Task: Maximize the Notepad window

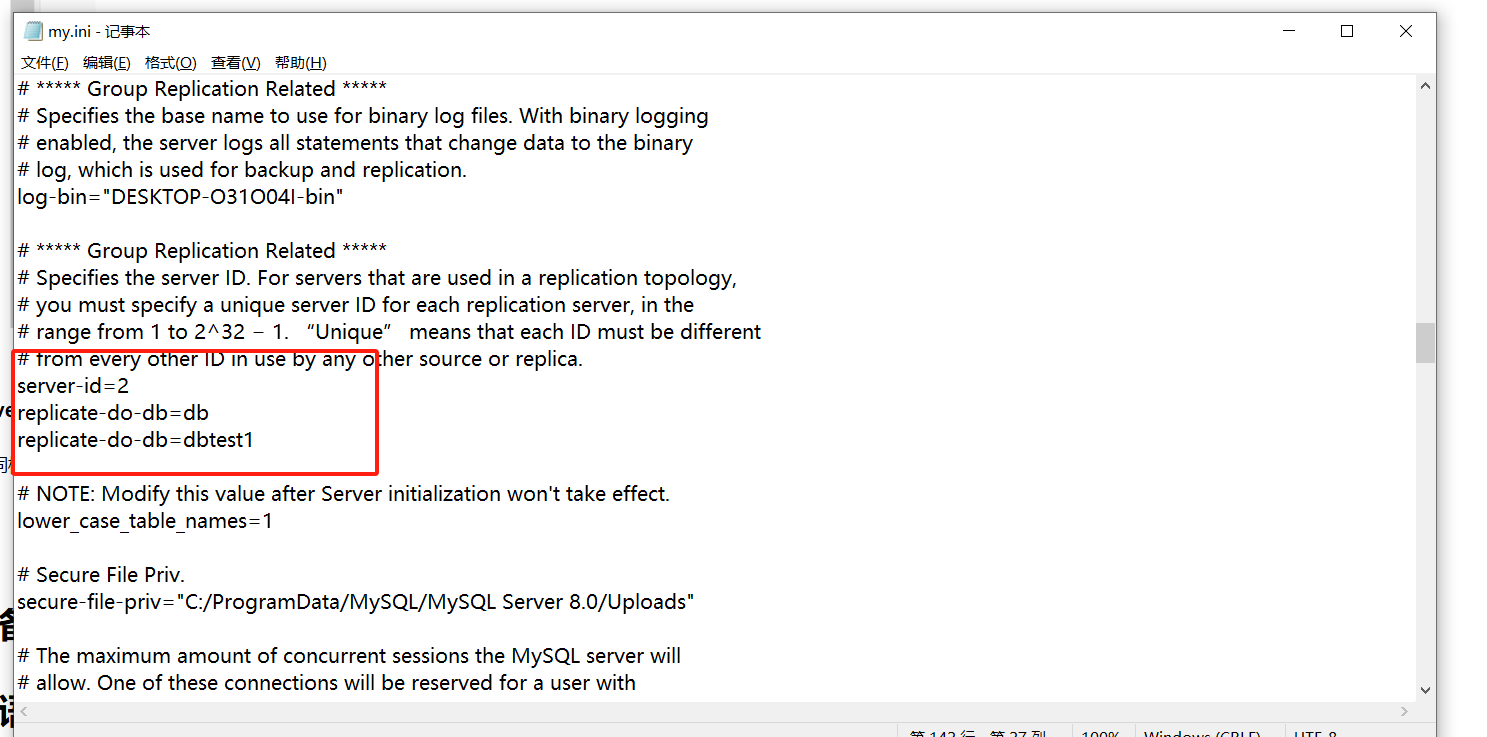Action: pos(1347,31)
